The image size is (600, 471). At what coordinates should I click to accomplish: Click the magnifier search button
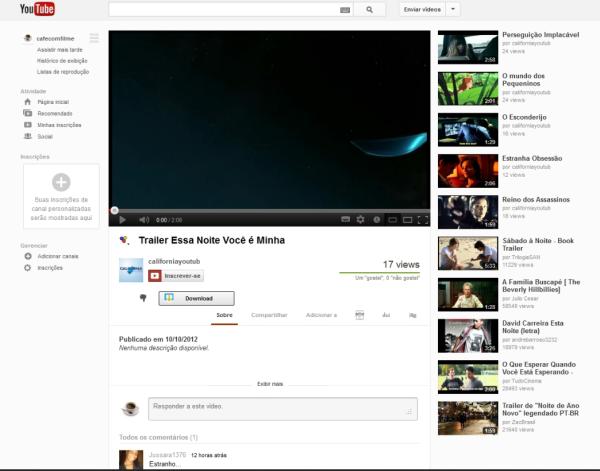click(369, 10)
